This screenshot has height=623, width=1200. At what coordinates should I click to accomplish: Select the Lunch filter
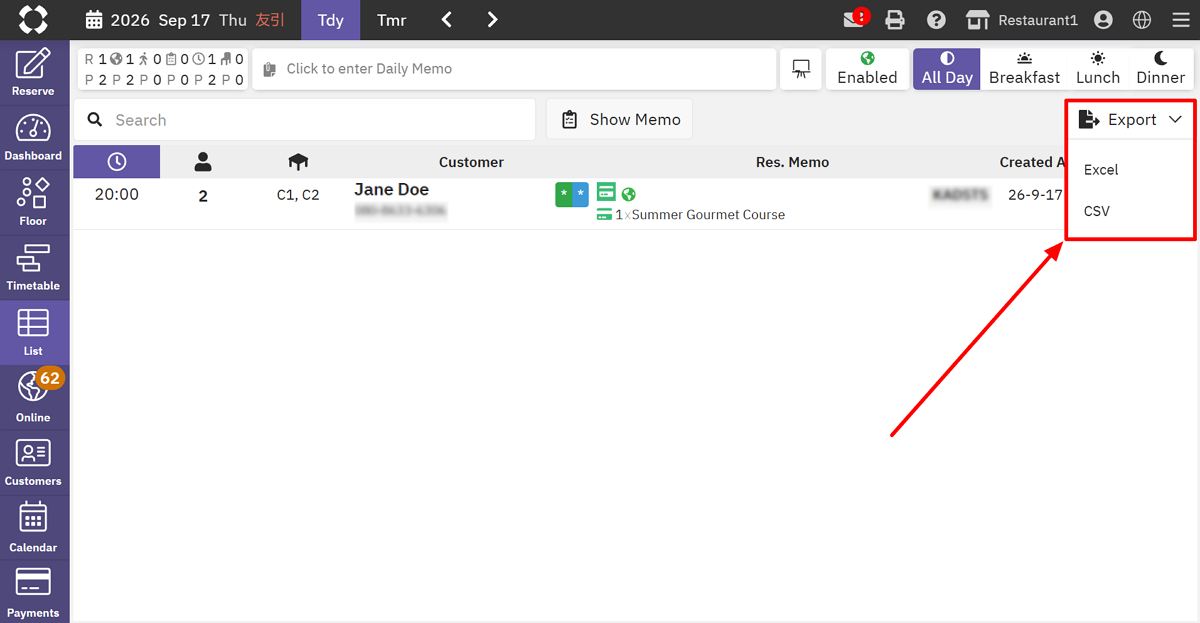(1098, 69)
